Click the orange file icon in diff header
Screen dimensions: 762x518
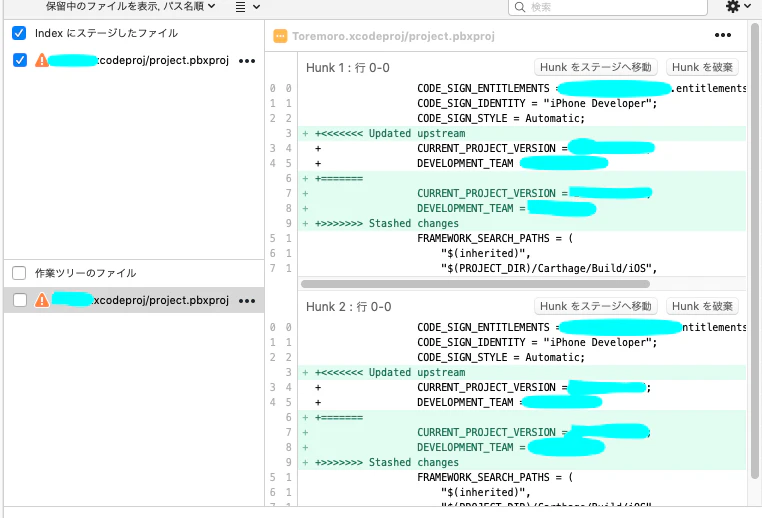[280, 36]
